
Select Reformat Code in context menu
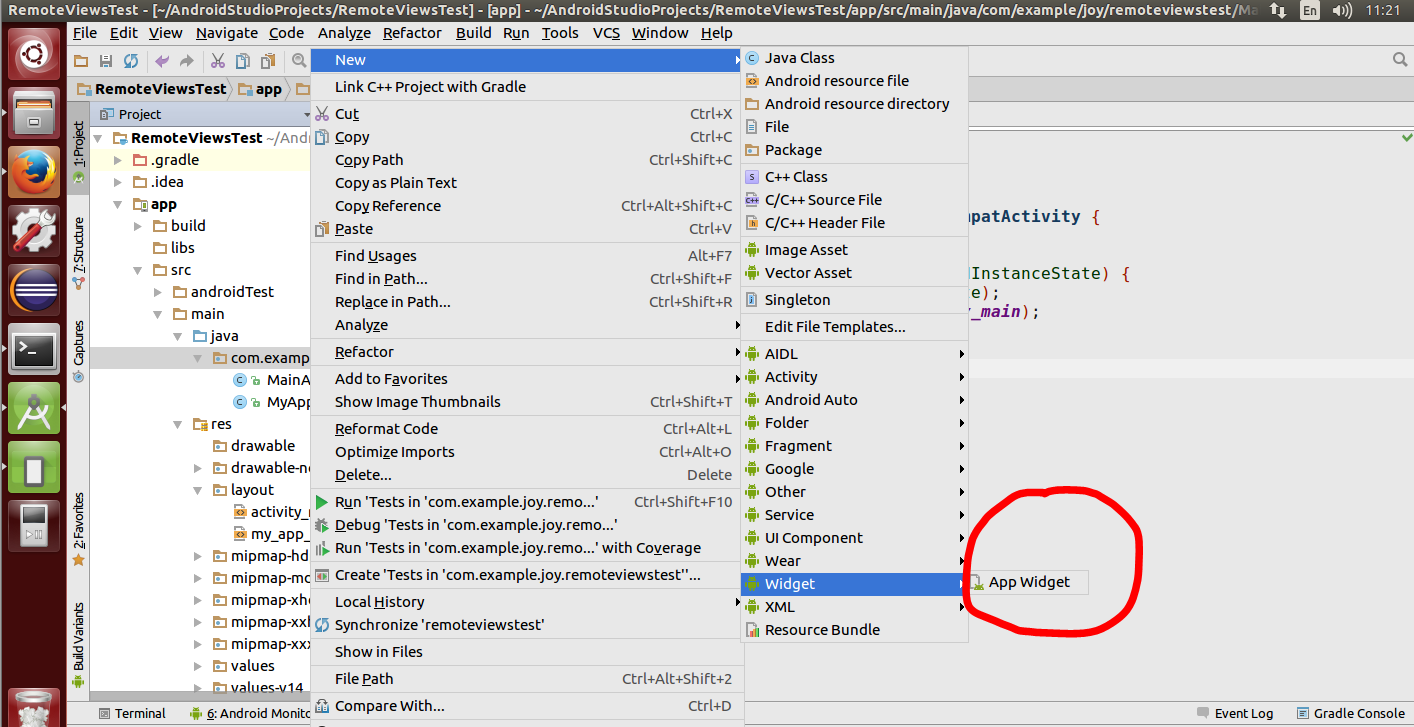pos(525,429)
